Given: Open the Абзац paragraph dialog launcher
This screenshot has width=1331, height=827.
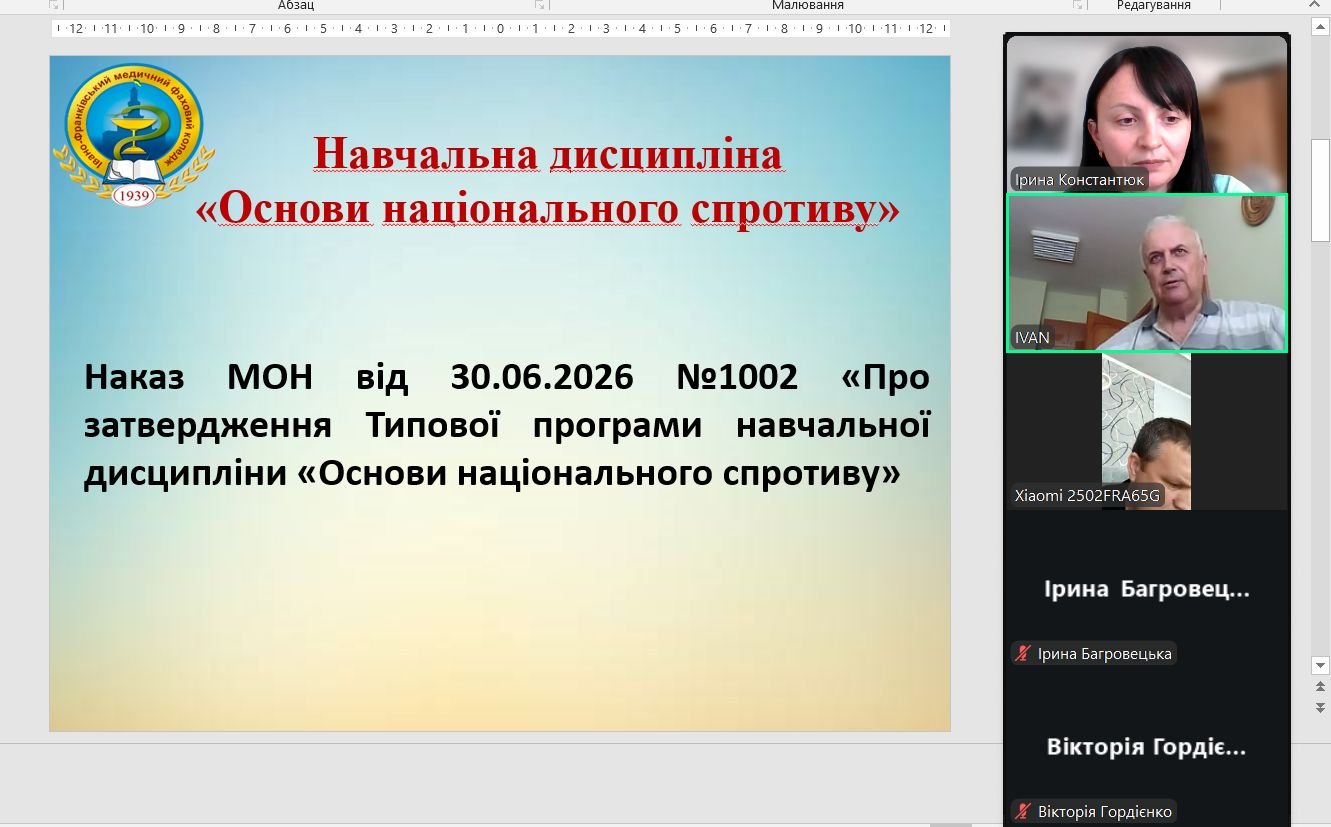Looking at the screenshot, I should (x=540, y=5).
